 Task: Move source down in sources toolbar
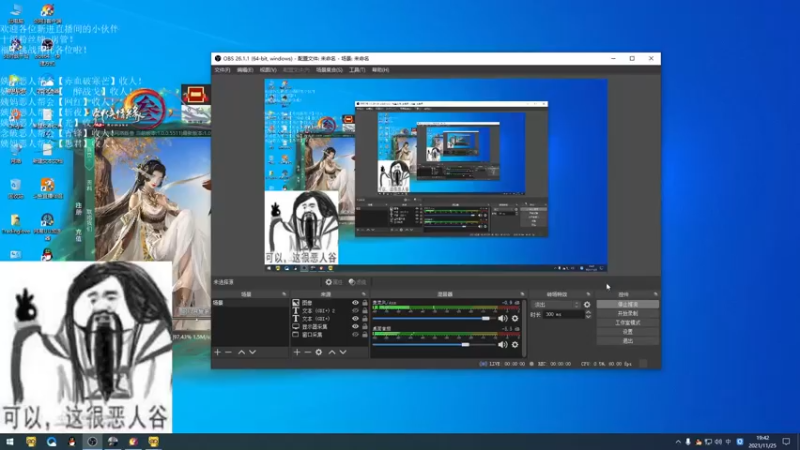point(343,352)
